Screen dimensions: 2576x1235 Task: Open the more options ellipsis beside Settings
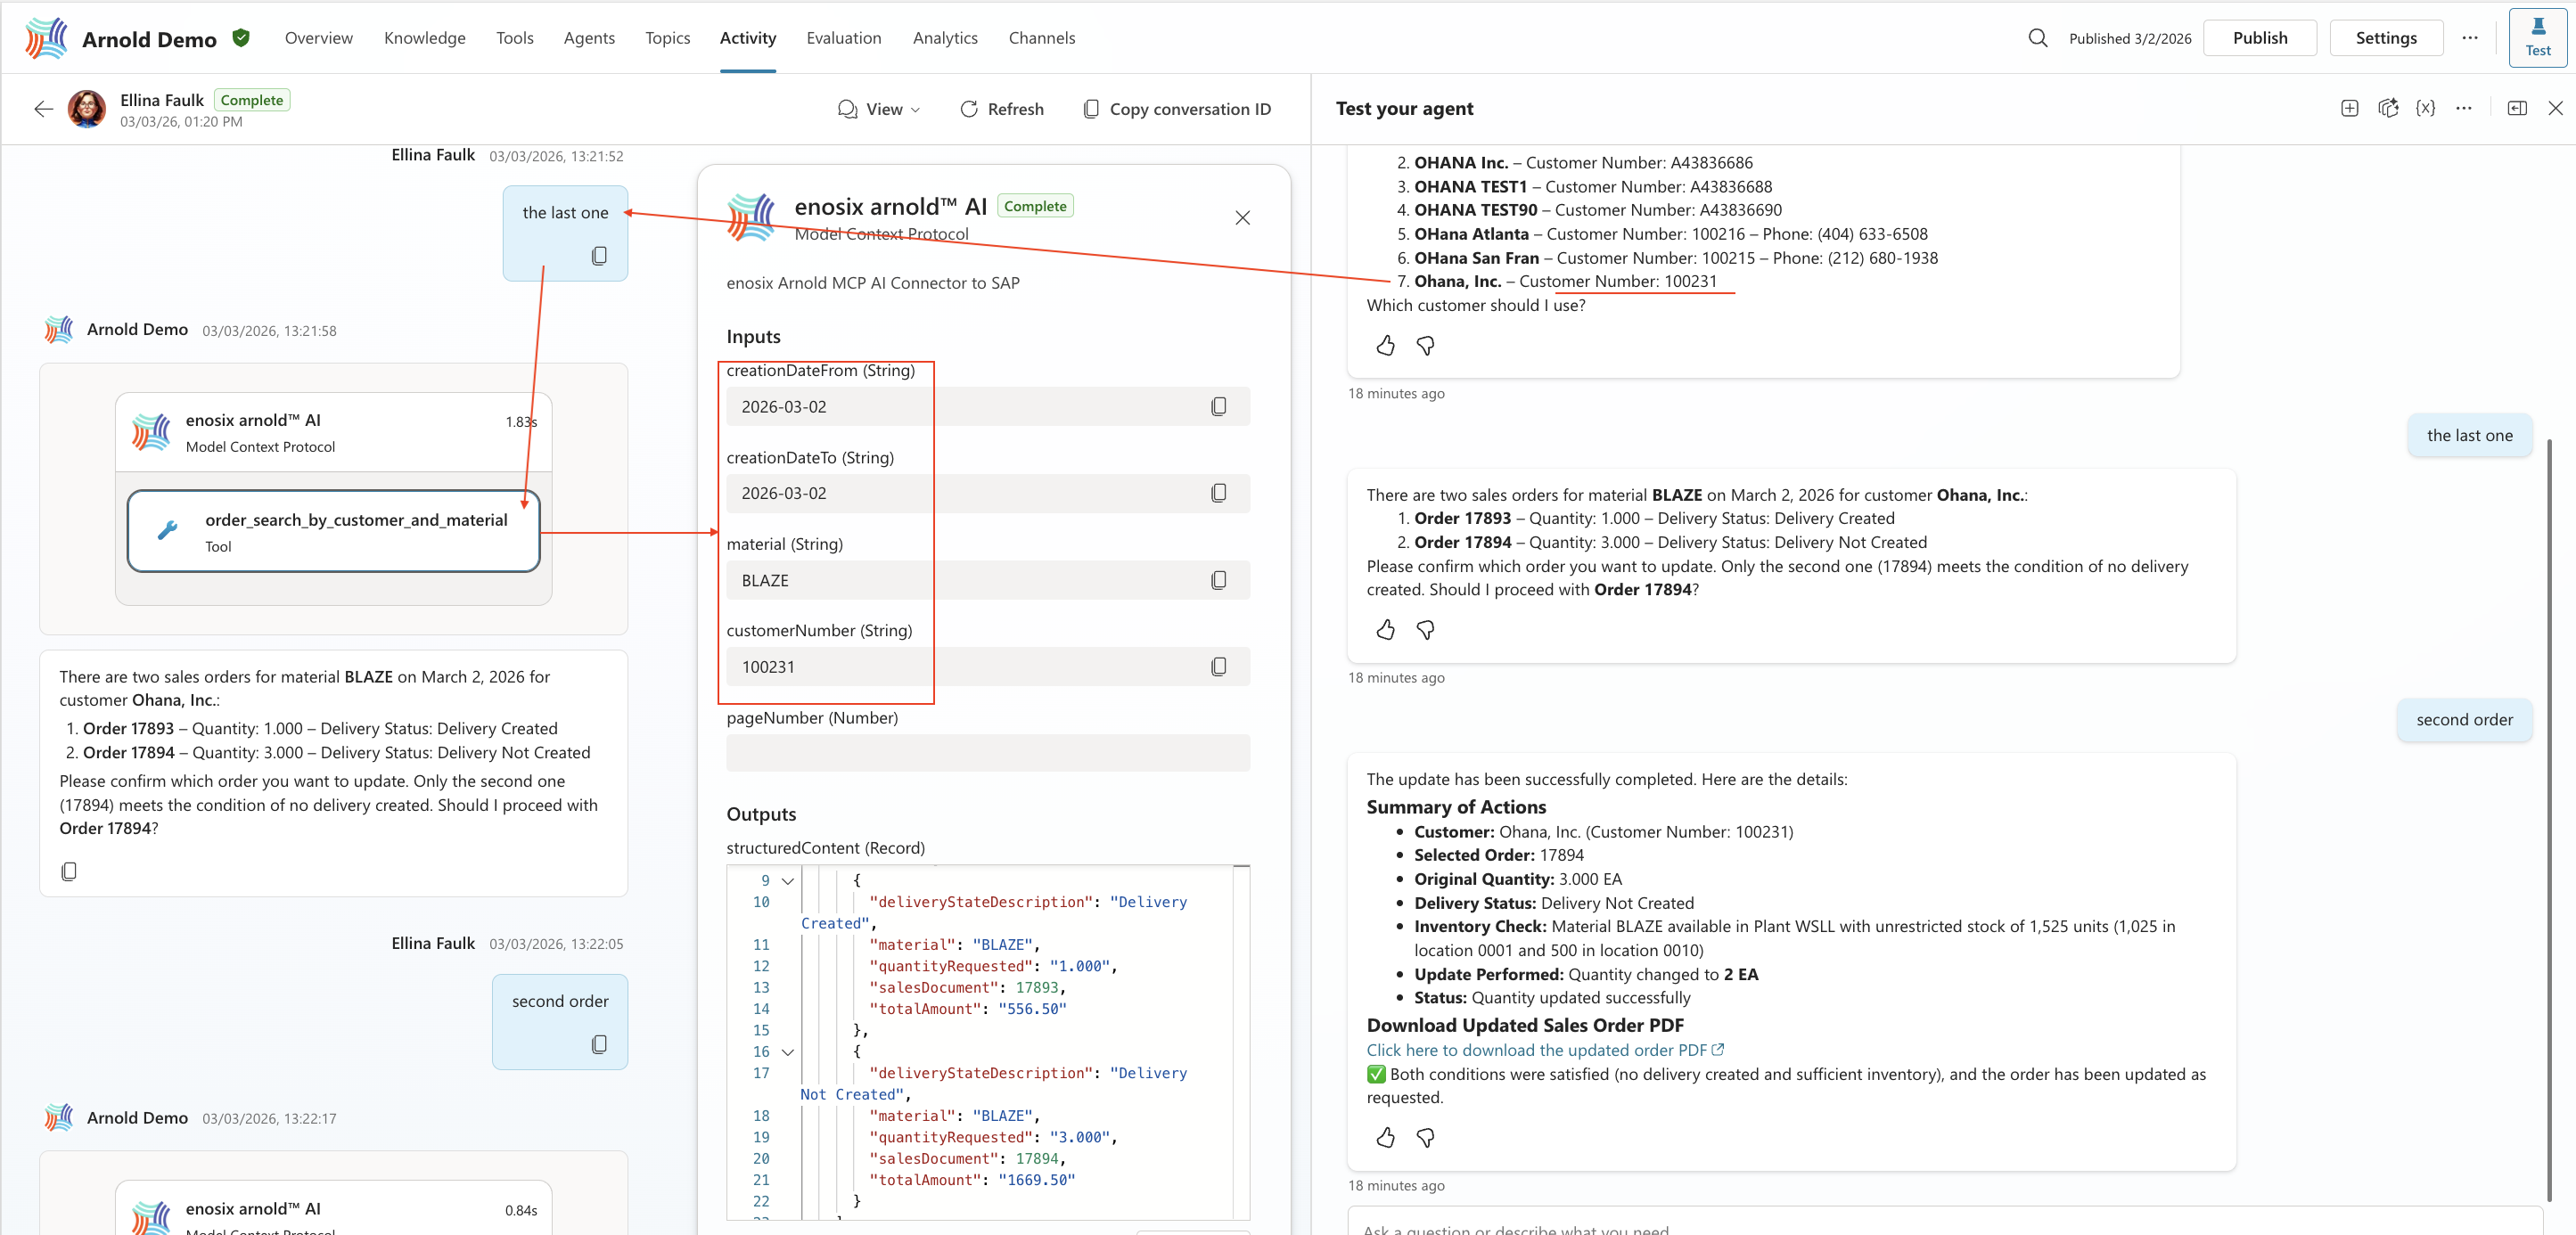(x=2470, y=38)
